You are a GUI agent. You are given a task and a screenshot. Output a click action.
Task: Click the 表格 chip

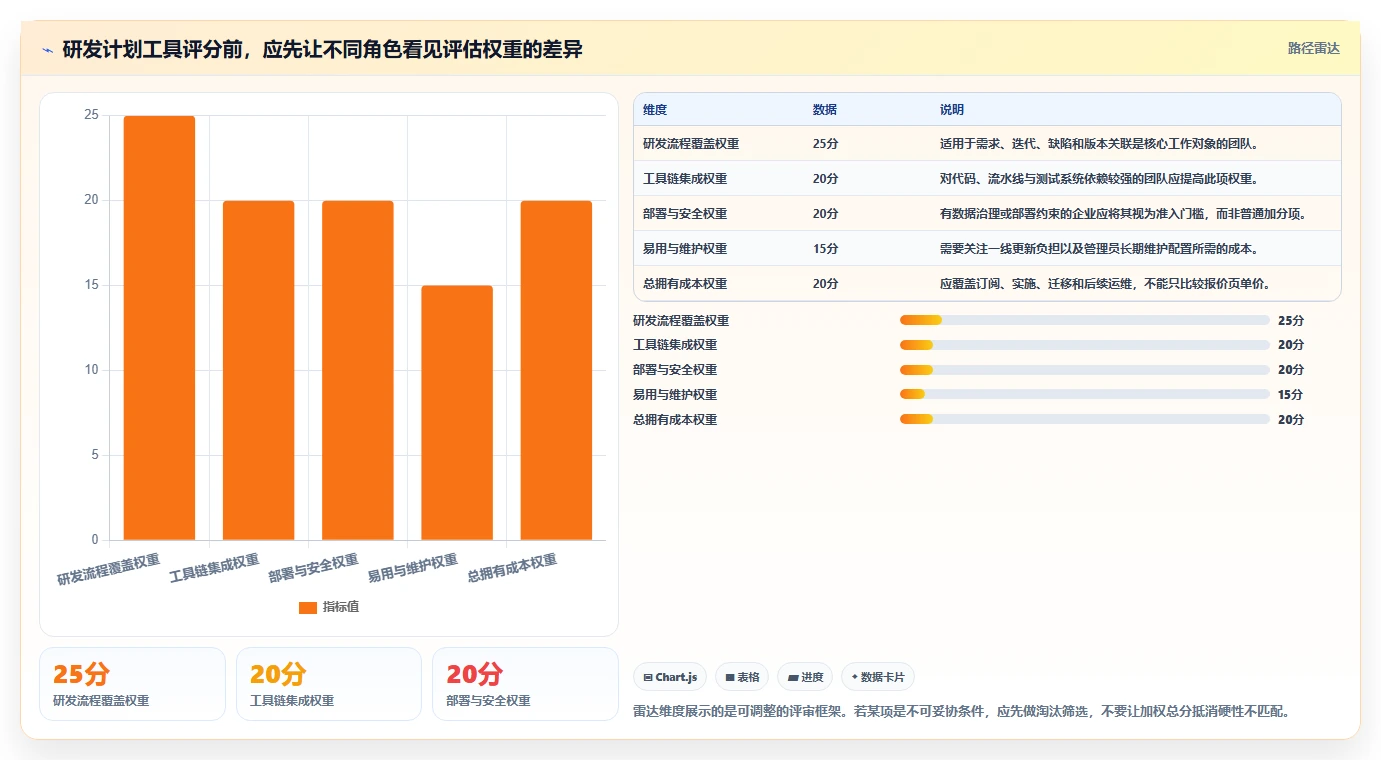point(742,677)
